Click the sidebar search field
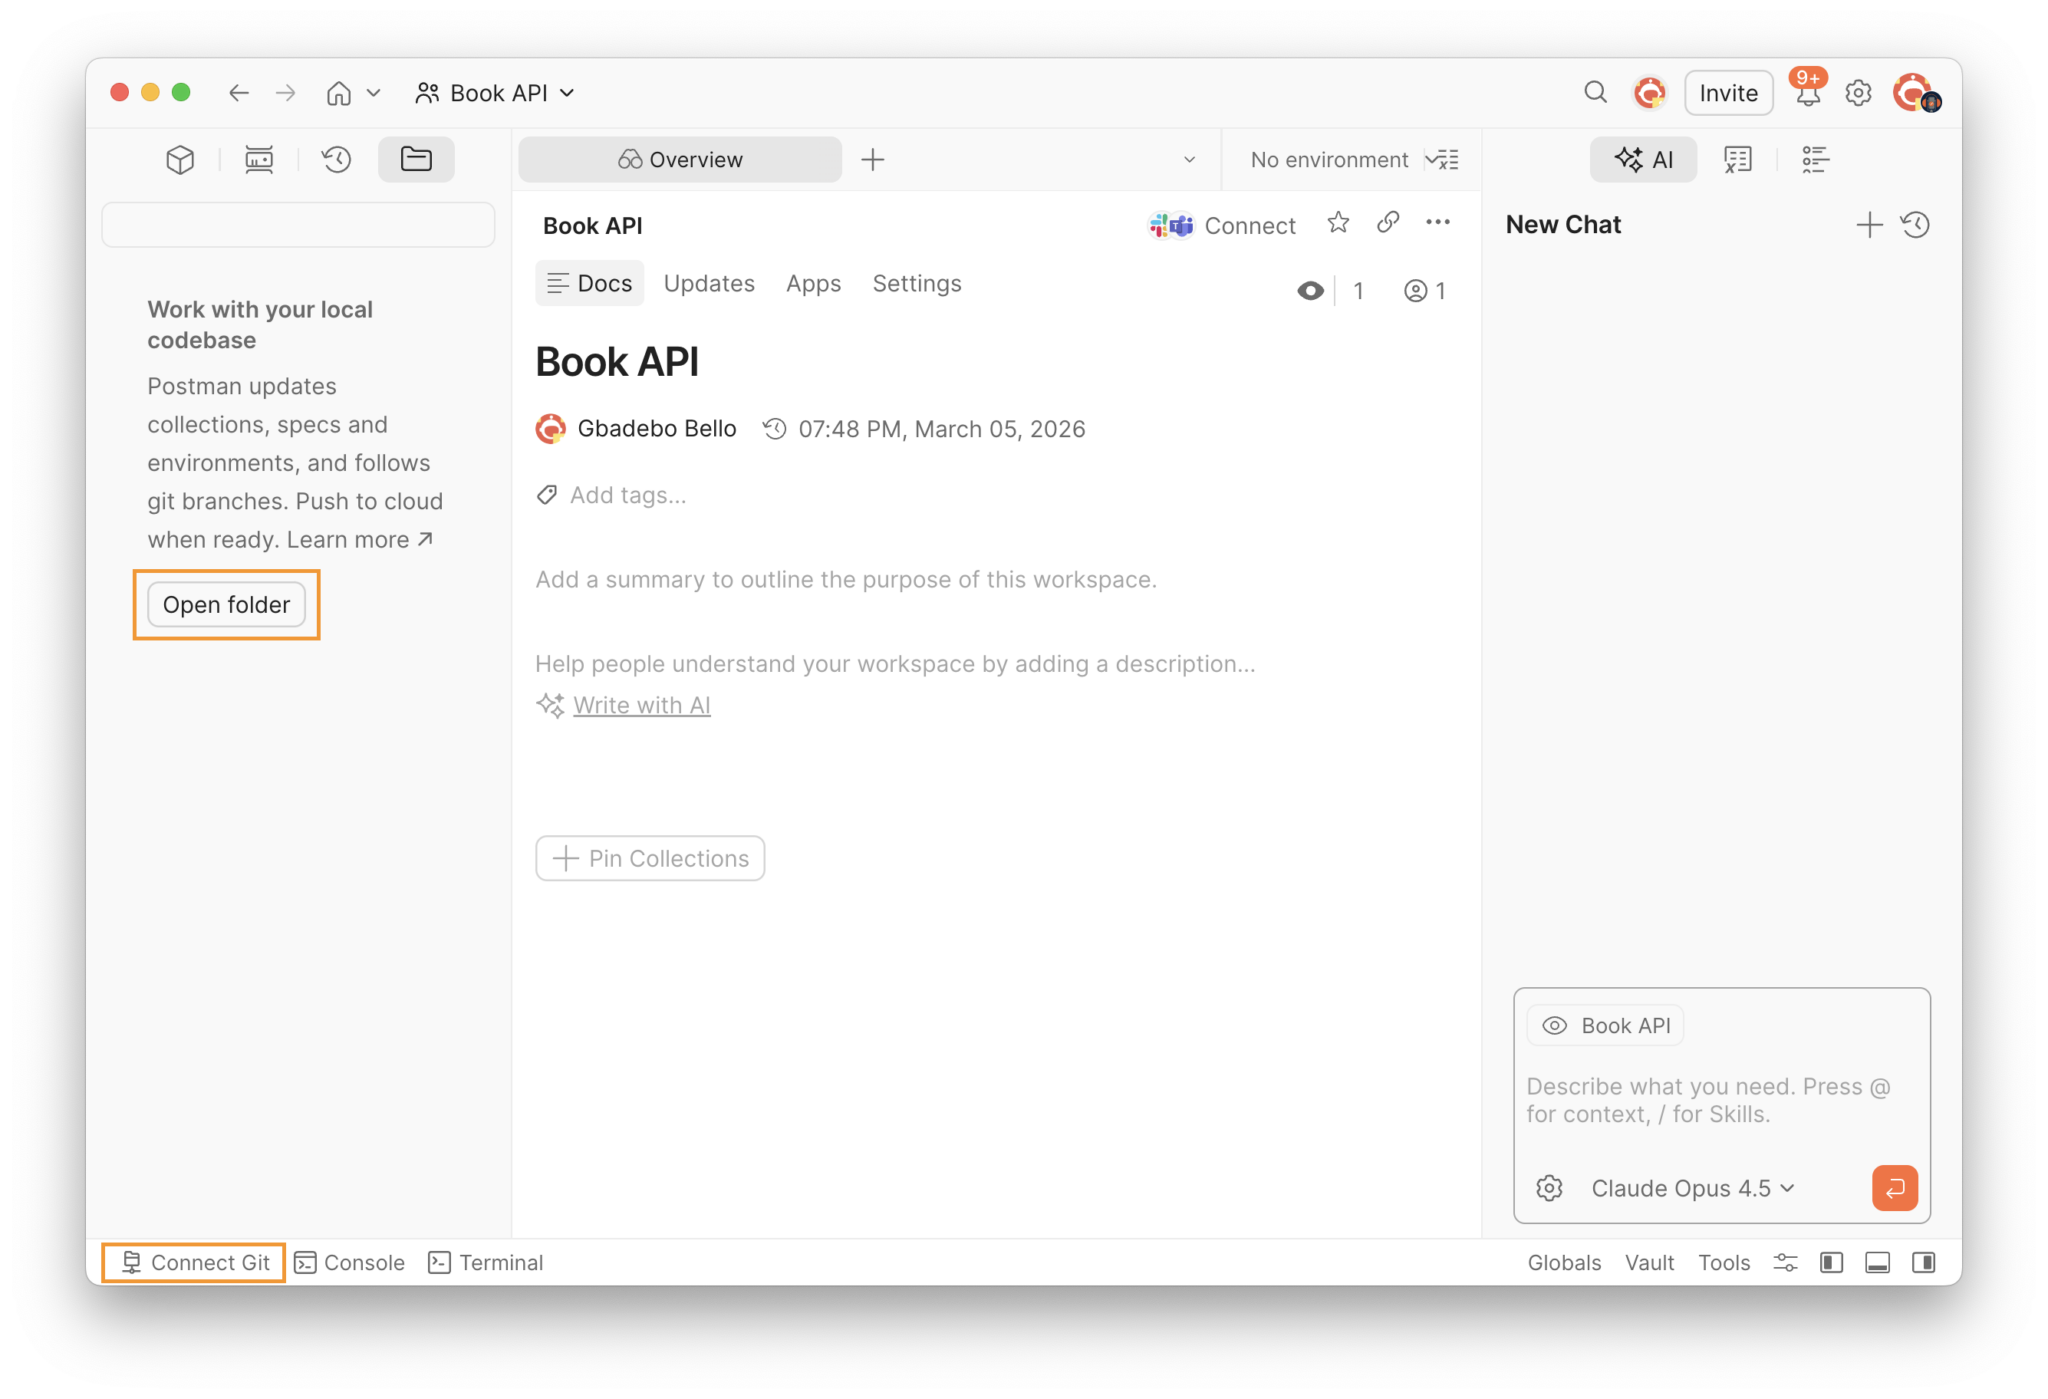 click(x=298, y=225)
